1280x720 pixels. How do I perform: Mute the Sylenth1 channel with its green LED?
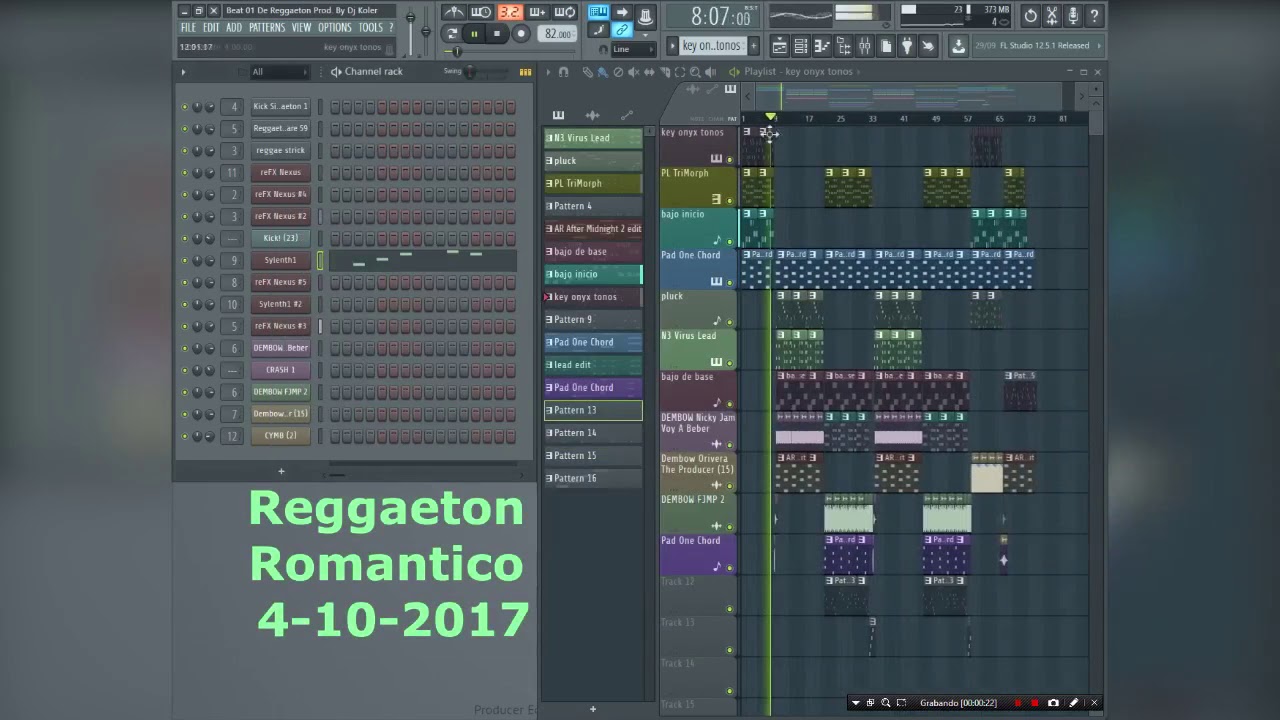click(x=184, y=260)
